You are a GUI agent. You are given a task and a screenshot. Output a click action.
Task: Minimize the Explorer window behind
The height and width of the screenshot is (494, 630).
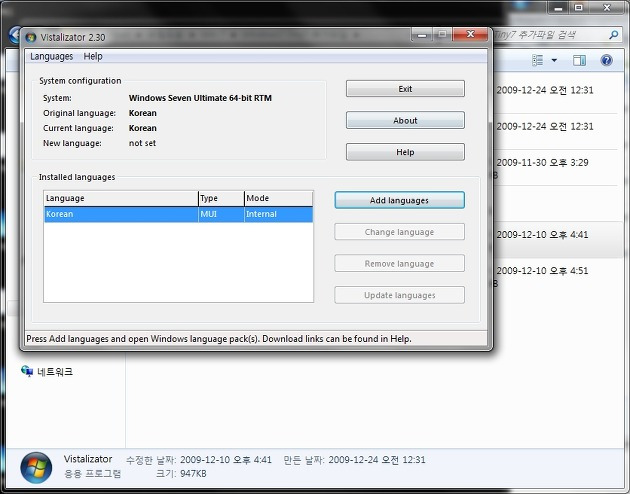[x=558, y=7]
